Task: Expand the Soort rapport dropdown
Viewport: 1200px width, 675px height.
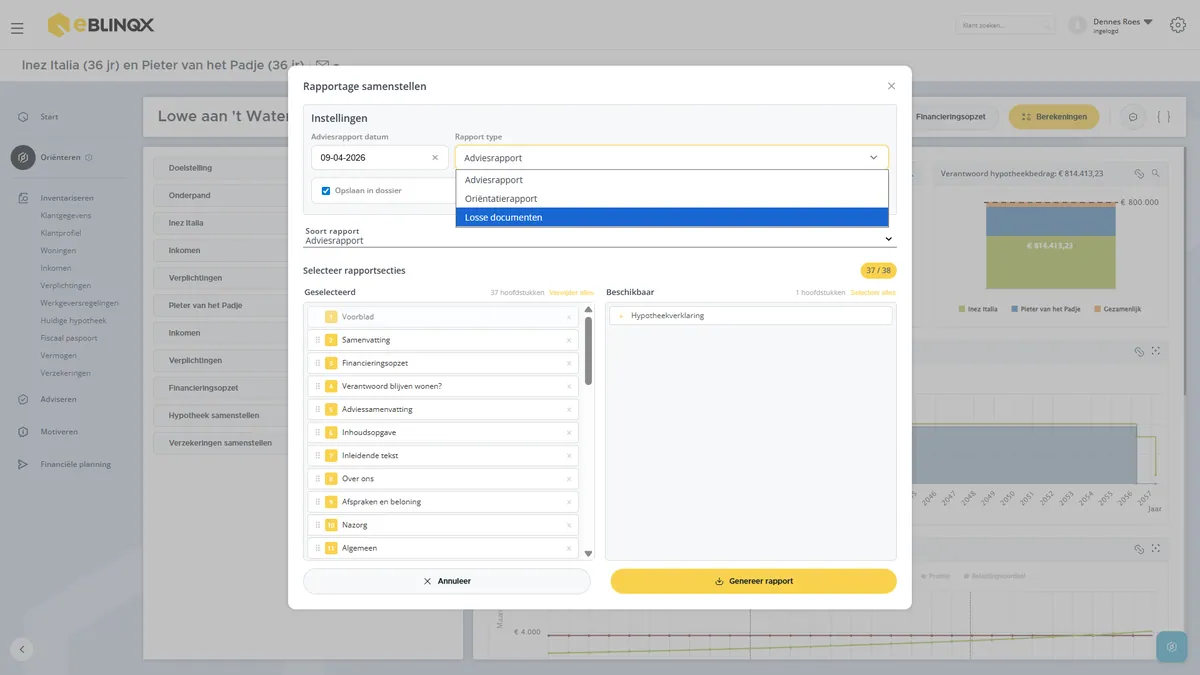Action: (600, 240)
